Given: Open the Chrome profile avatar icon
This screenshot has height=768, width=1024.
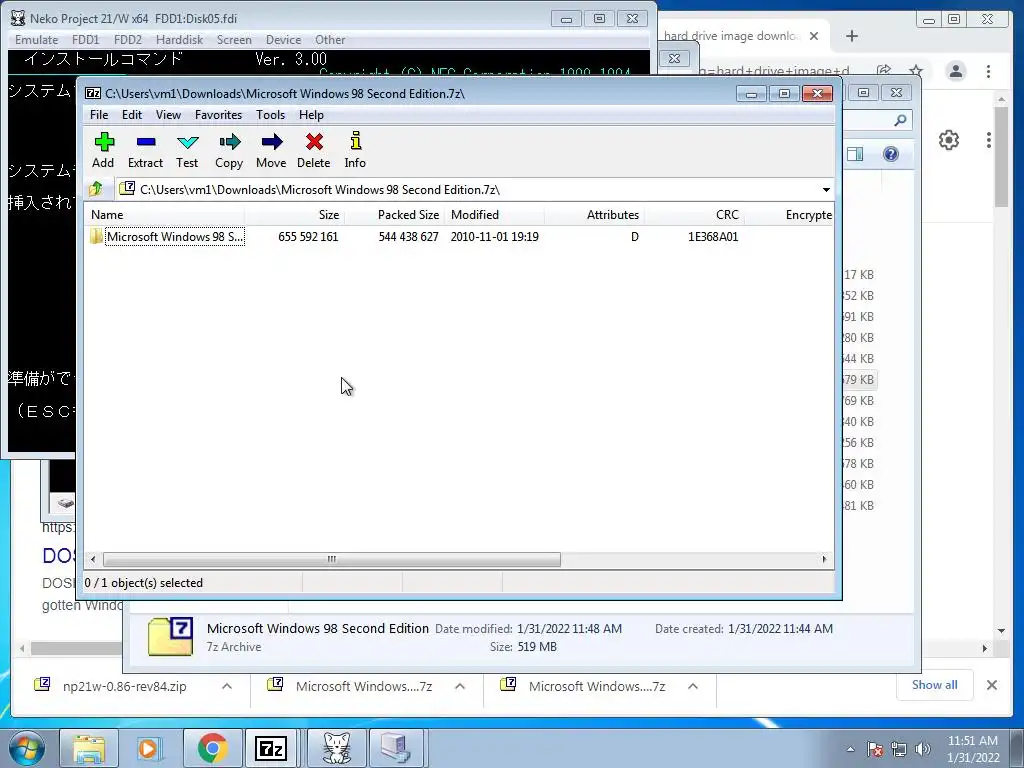Looking at the screenshot, I should click(x=956, y=71).
